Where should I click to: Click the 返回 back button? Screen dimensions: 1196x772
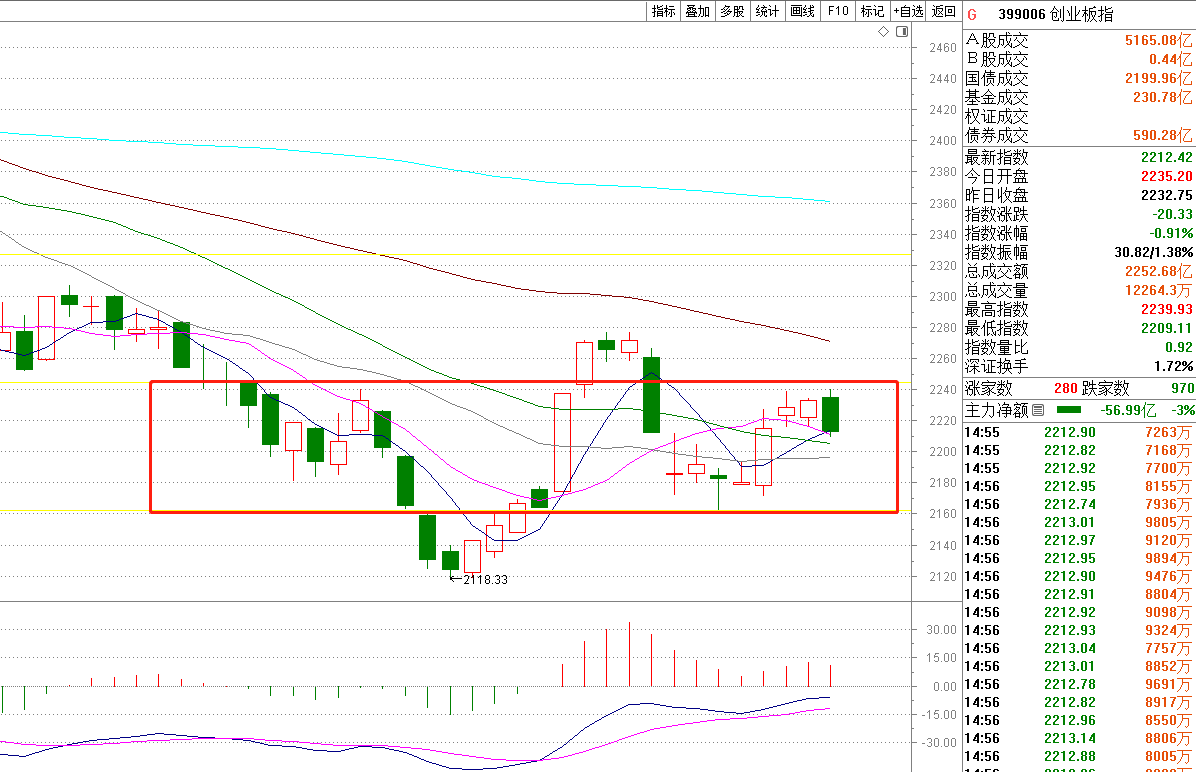(944, 11)
